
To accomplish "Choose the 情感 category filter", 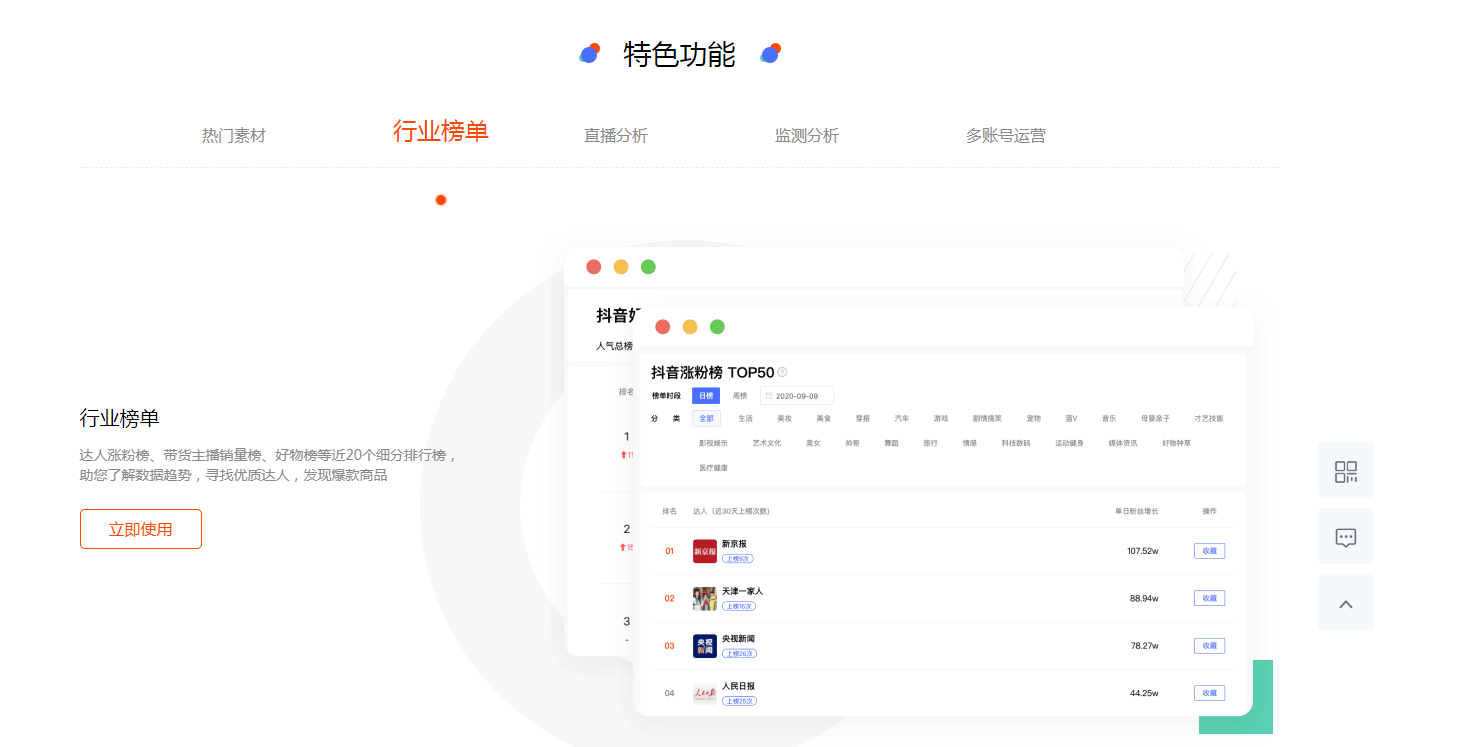I will click(x=970, y=443).
